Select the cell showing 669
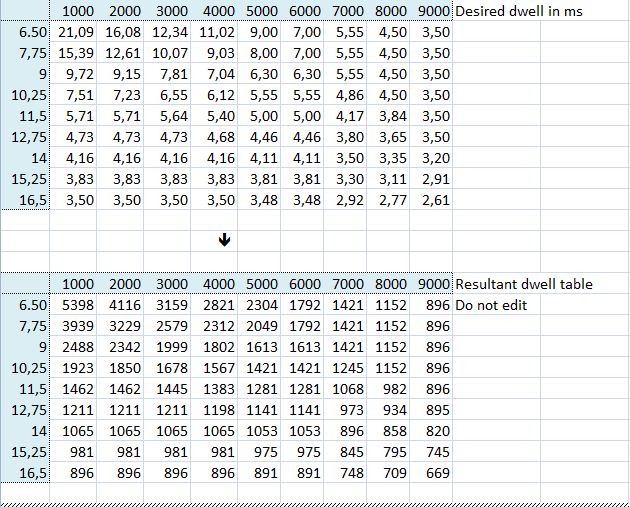 click(x=436, y=473)
